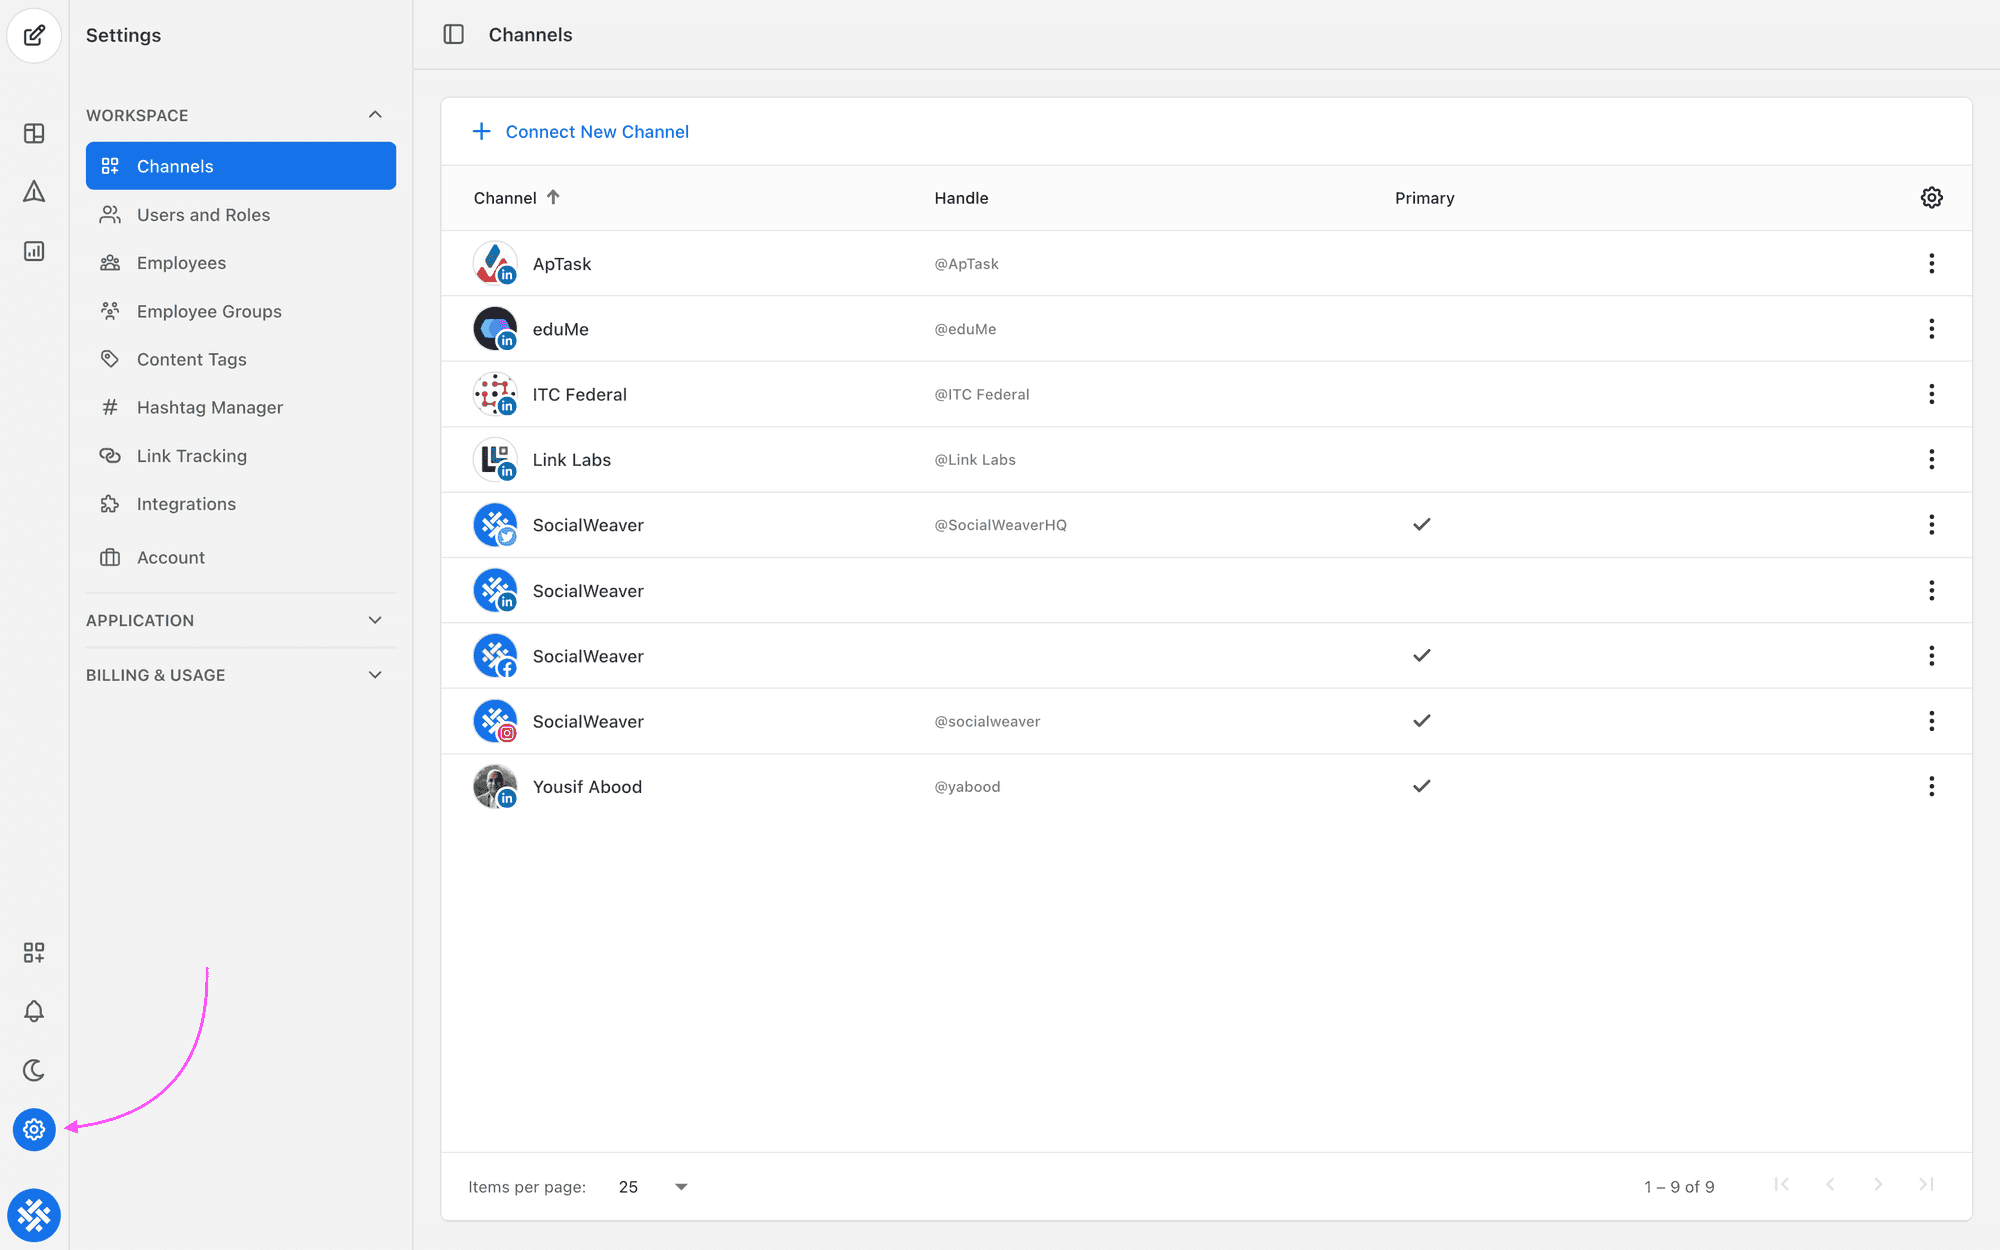The image size is (2000, 1250).
Task: Open more options for @socialweaver Instagram row
Action: click(1931, 721)
